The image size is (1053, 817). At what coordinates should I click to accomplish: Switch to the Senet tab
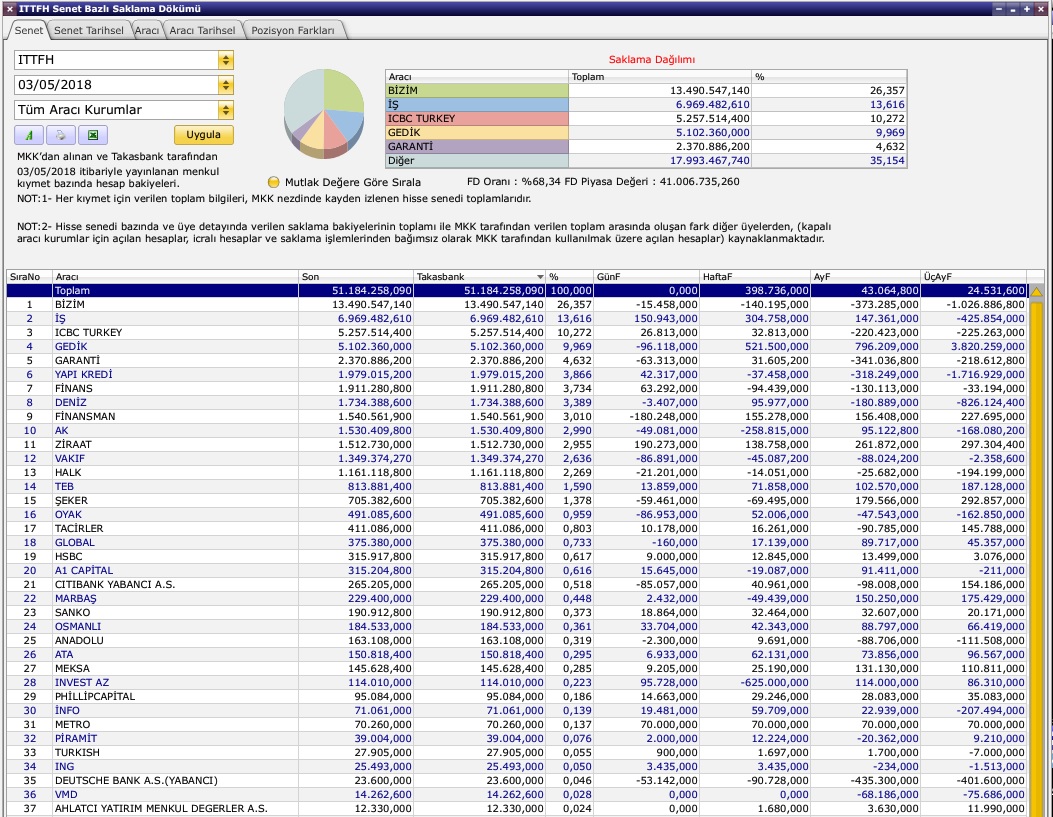28,30
